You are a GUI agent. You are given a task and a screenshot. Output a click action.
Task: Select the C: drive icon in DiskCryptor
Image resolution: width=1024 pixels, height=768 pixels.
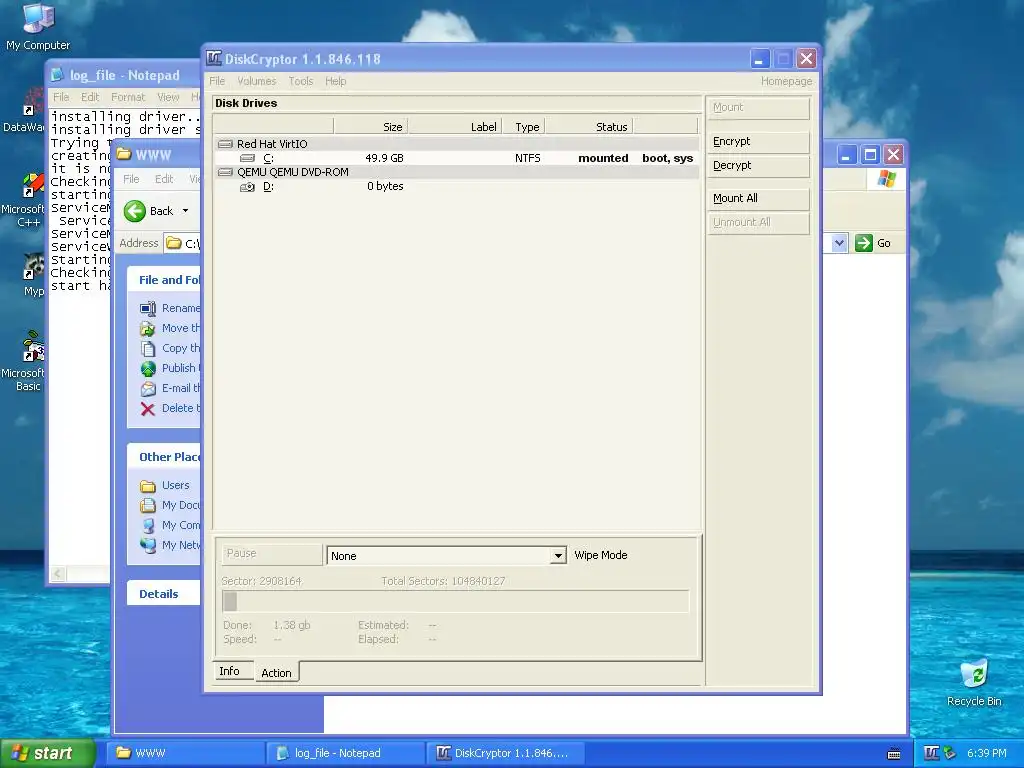click(x=248, y=158)
